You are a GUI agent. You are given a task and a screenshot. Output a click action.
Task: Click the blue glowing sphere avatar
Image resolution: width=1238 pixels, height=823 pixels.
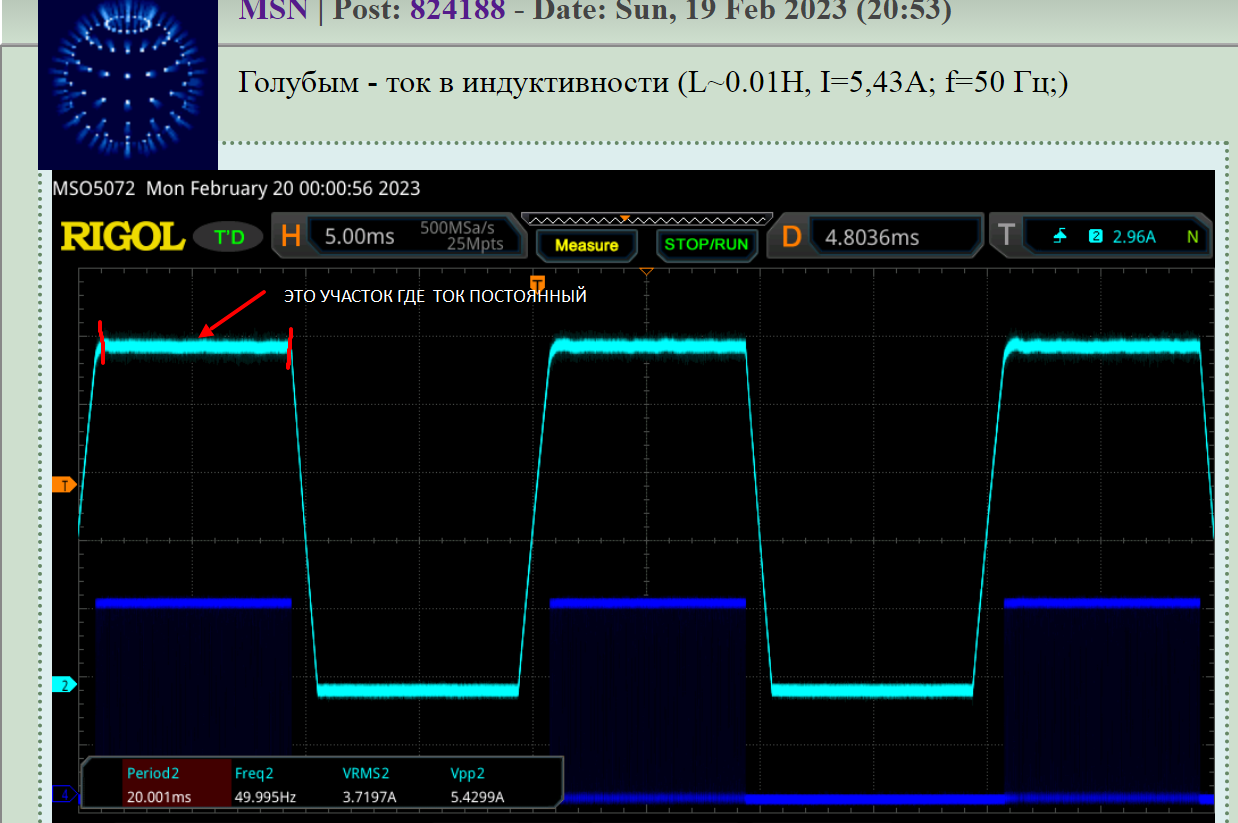coord(128,85)
